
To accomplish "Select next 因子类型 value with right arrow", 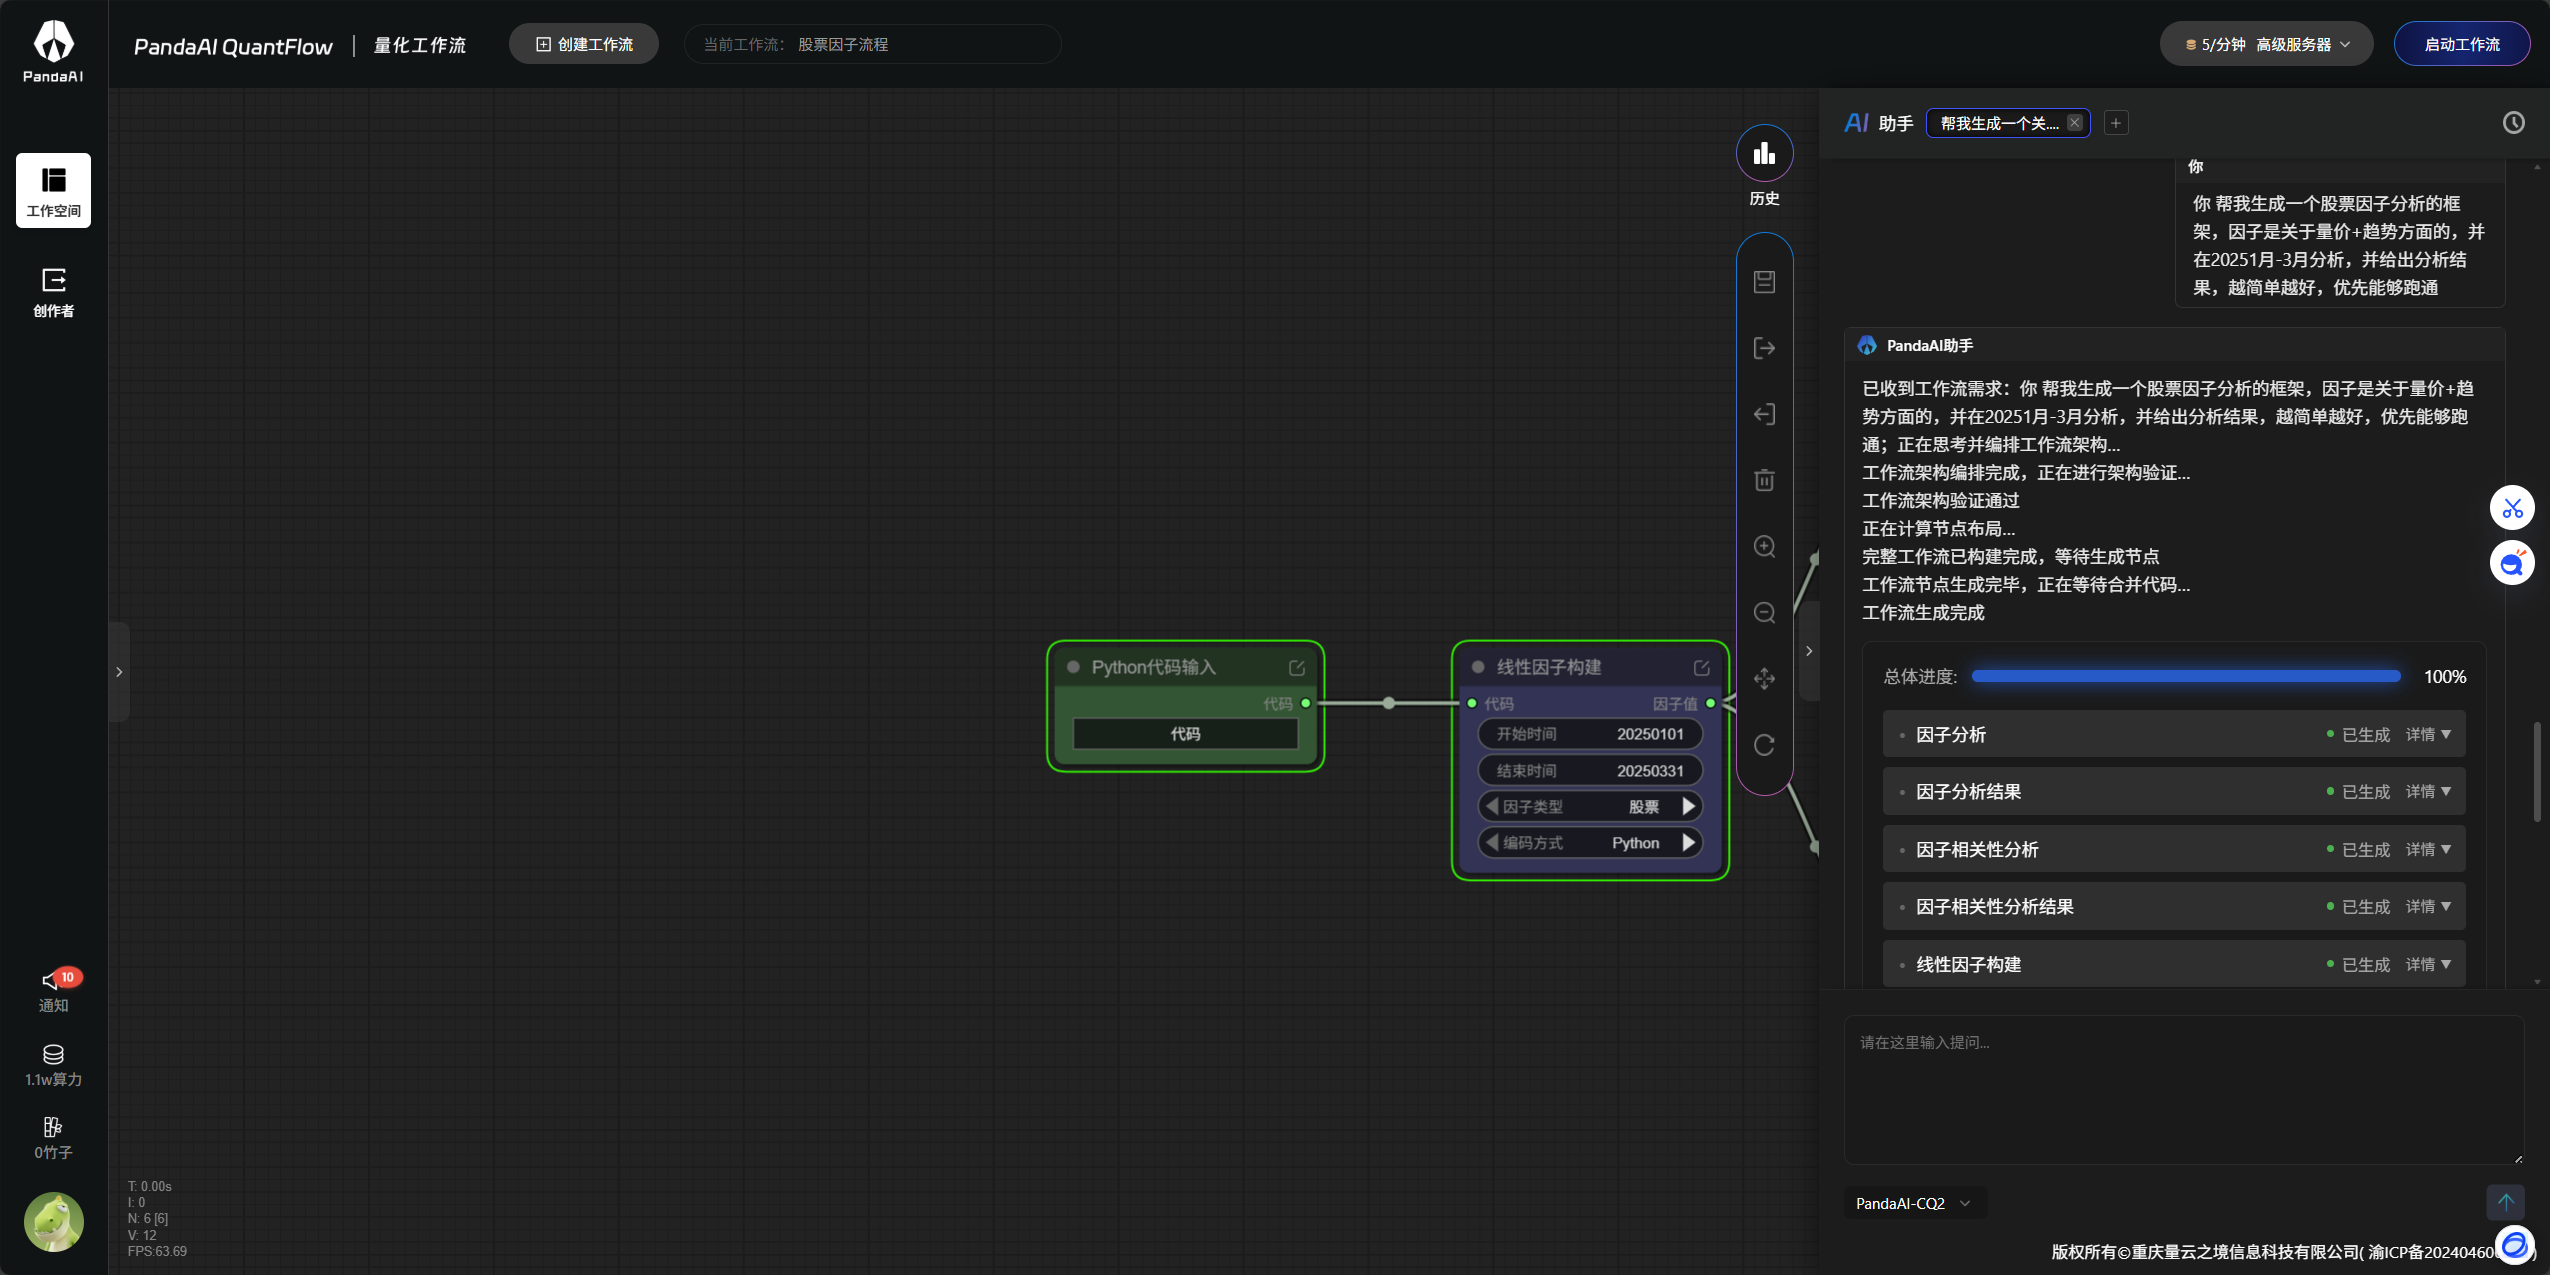I will (x=1689, y=806).
